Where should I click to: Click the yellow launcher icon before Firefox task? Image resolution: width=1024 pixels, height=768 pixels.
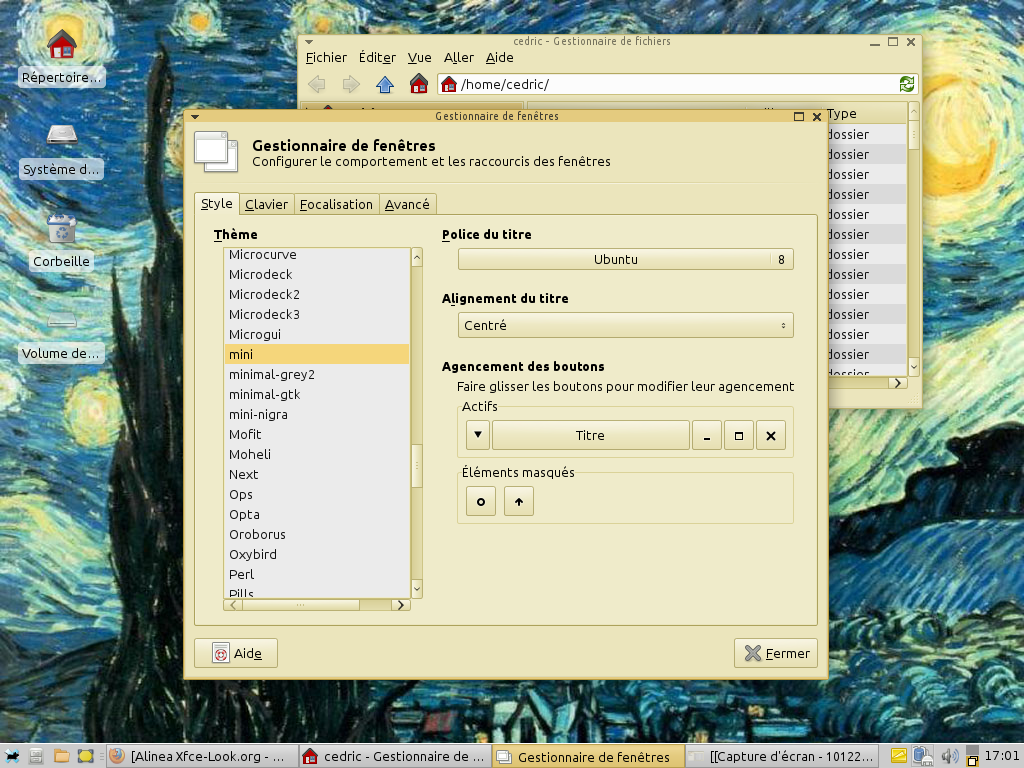[86, 757]
